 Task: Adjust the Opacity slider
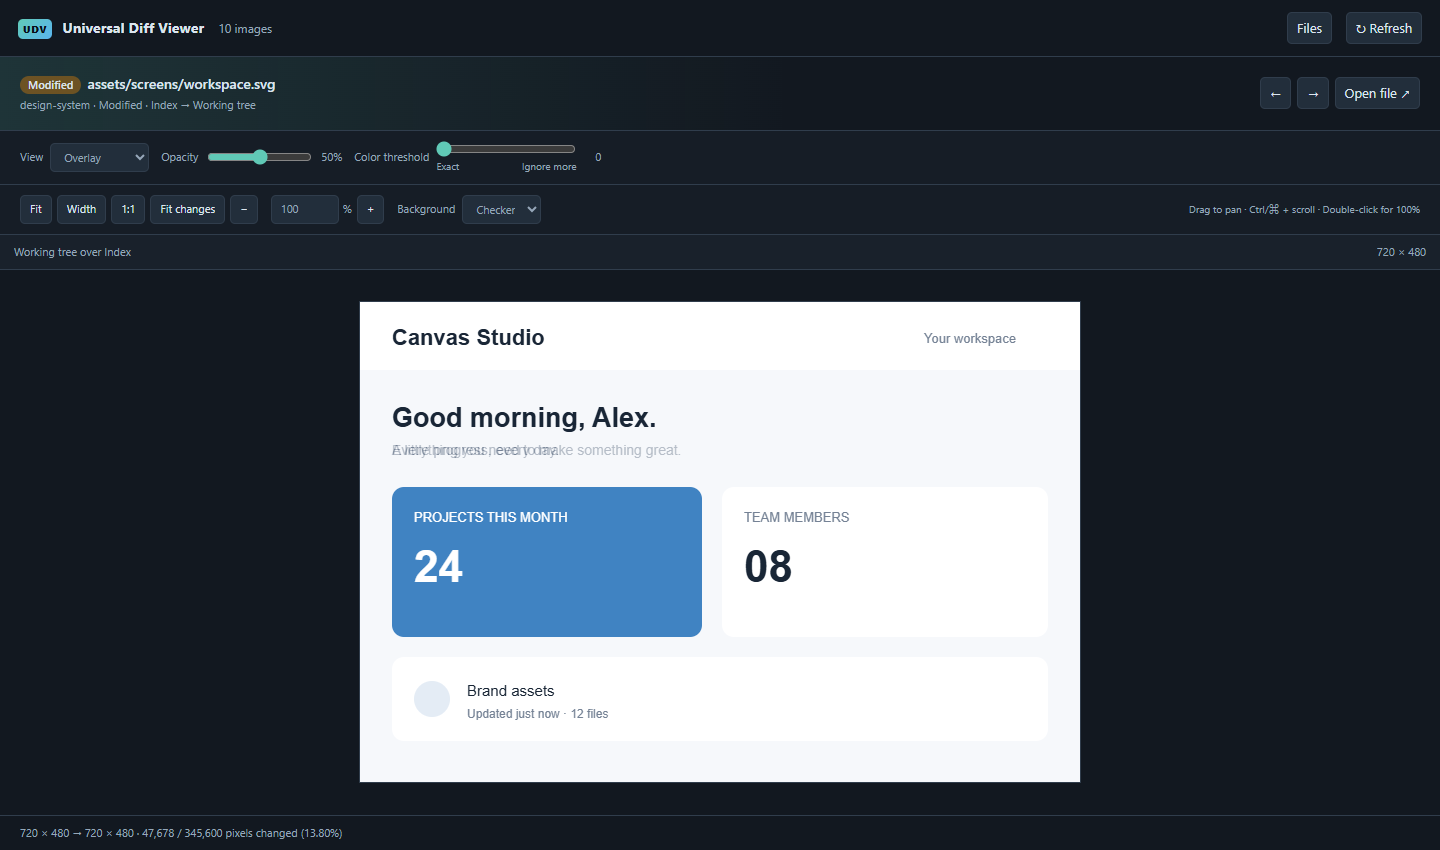tap(260, 157)
